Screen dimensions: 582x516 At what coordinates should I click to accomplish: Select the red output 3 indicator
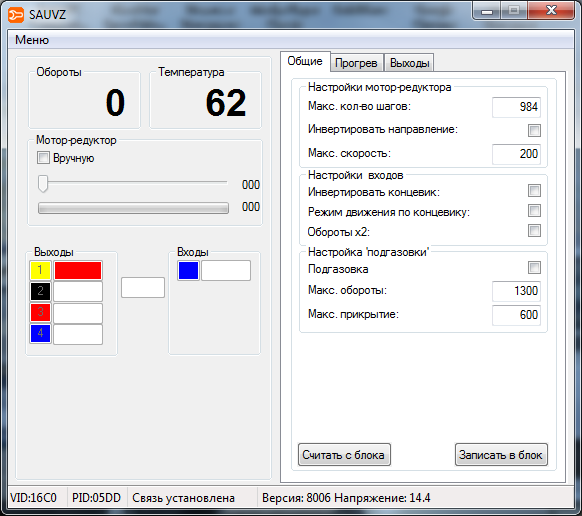point(40,312)
